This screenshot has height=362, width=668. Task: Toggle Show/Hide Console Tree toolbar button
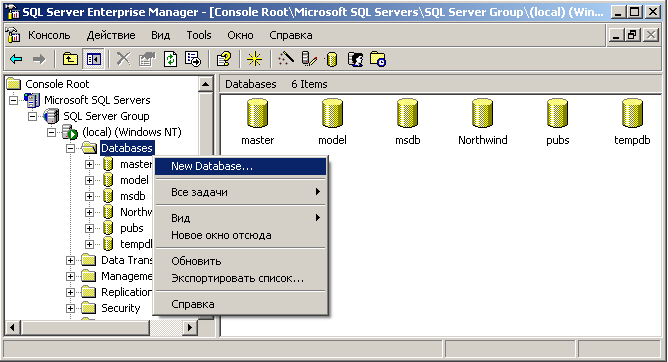point(93,59)
